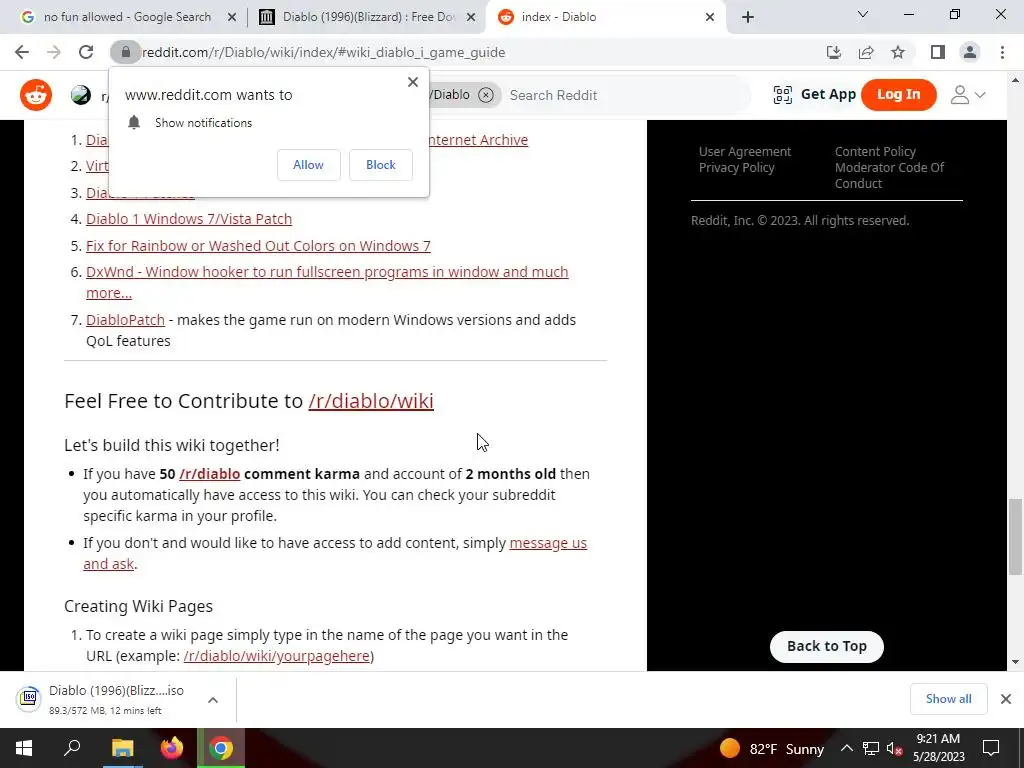
Task: Click Chrome taskbar icon
Action: (221, 748)
